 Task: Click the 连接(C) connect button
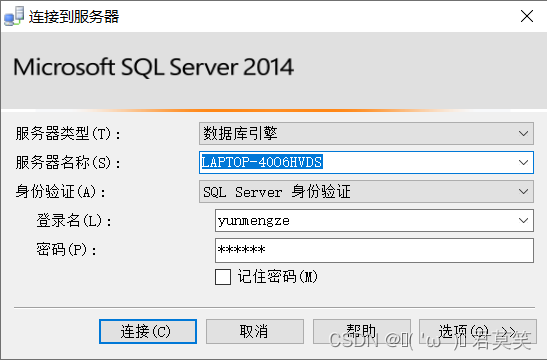pos(148,331)
